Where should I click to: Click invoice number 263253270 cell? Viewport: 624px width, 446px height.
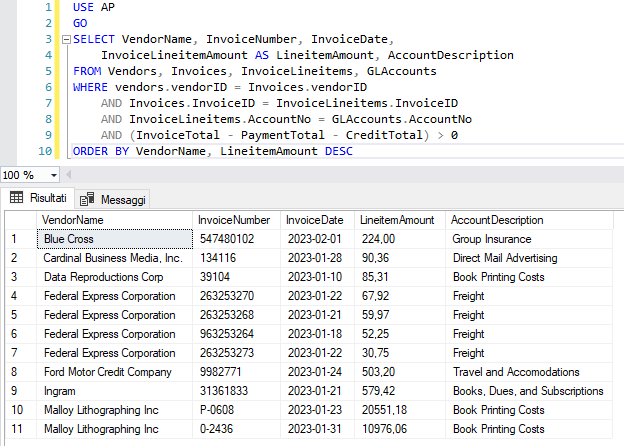click(237, 296)
